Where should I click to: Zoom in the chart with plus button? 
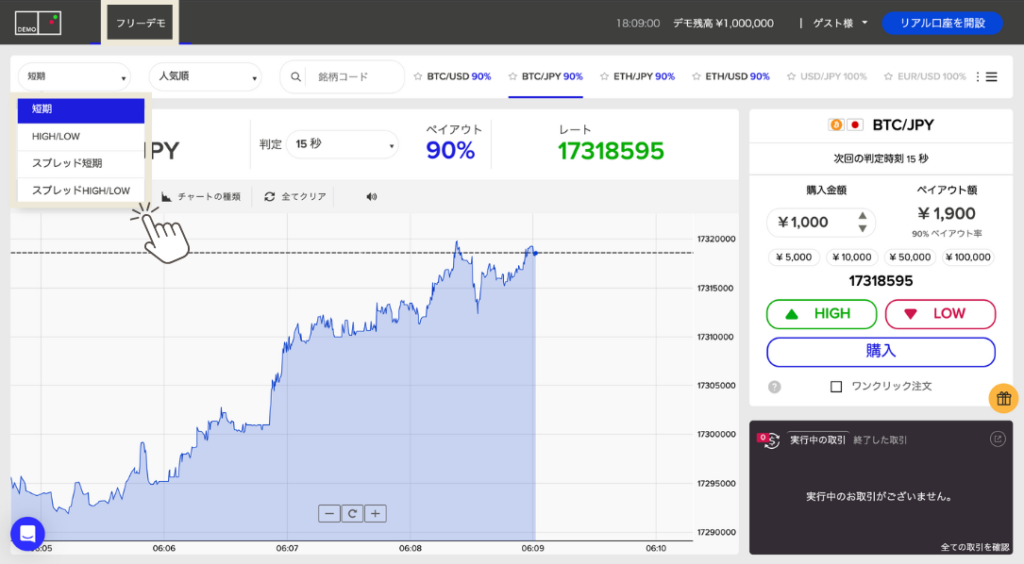coord(375,514)
